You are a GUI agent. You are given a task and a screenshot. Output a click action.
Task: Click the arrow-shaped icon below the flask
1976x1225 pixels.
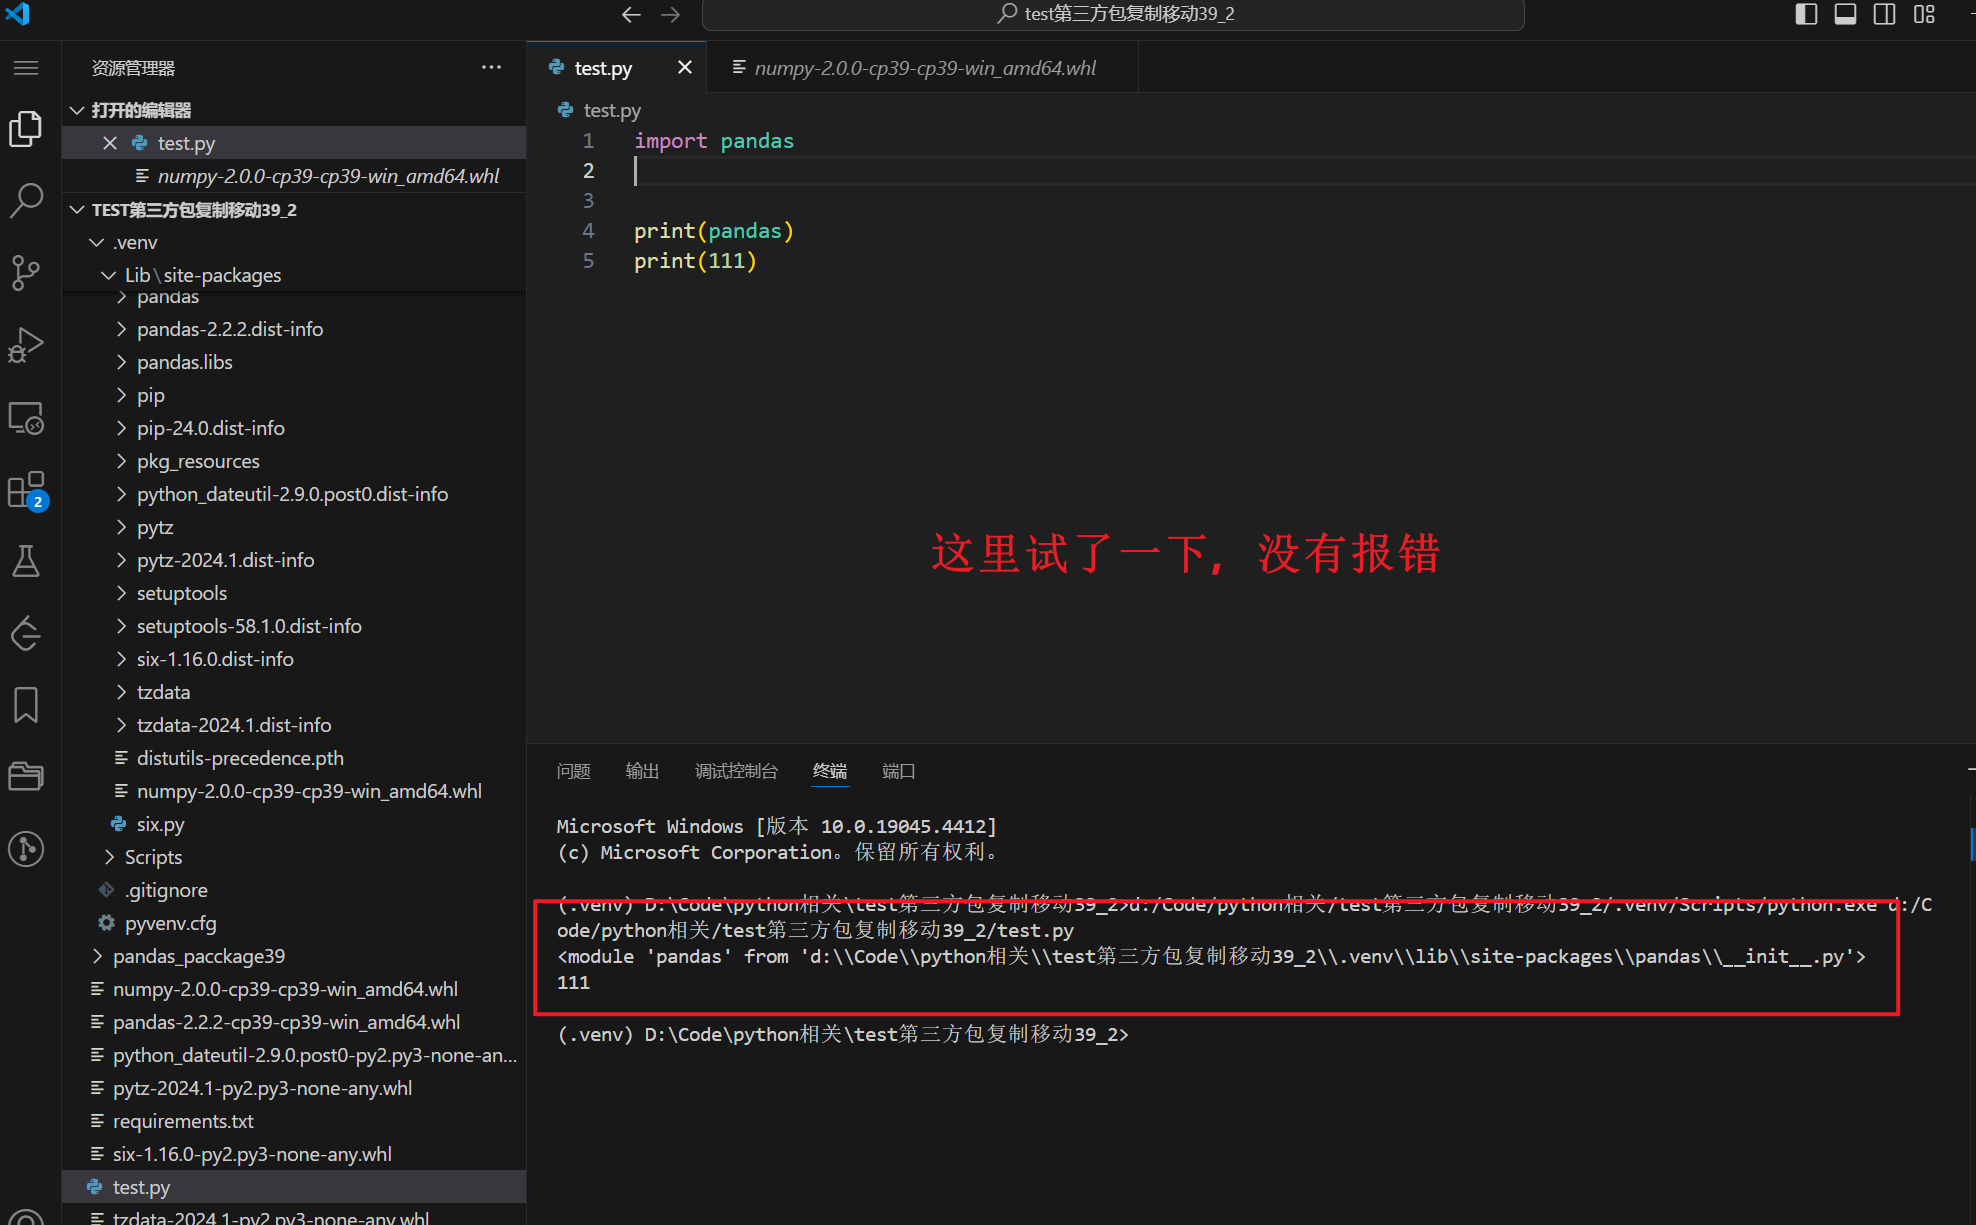(26, 633)
